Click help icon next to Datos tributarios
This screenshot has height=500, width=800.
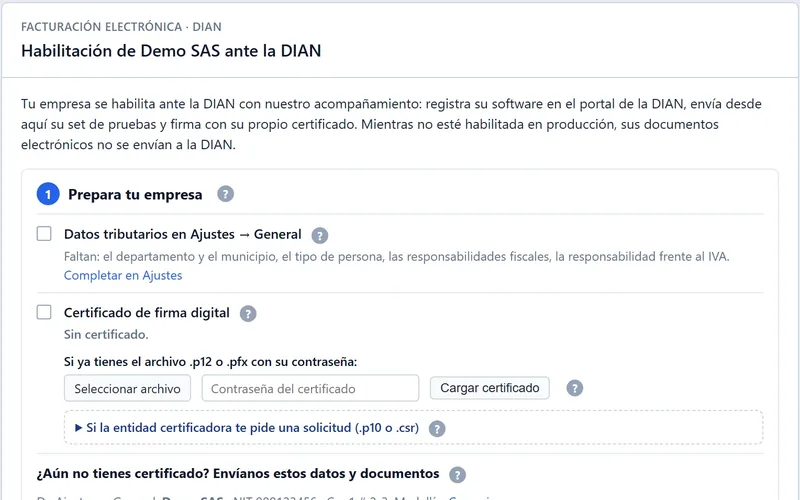click(x=320, y=235)
